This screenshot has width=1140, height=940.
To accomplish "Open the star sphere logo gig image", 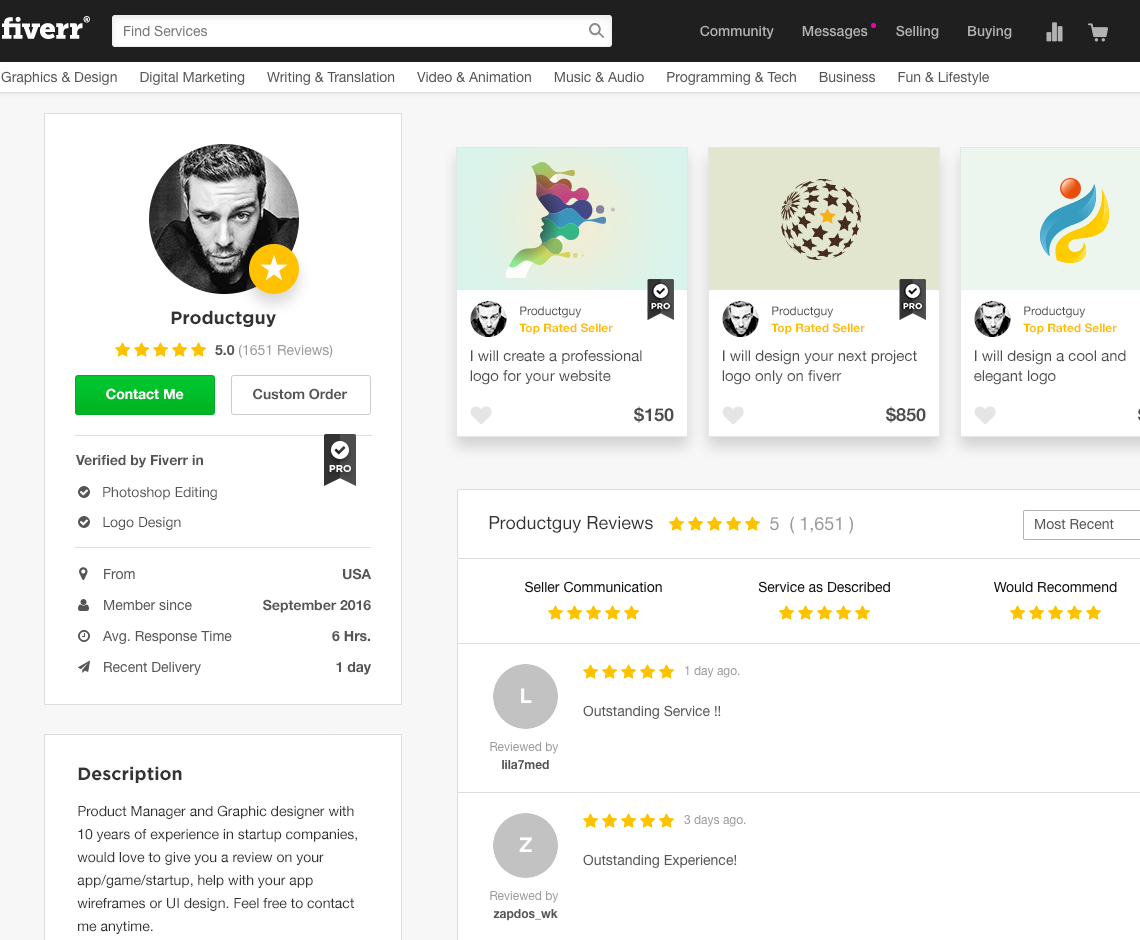I will [x=824, y=219].
